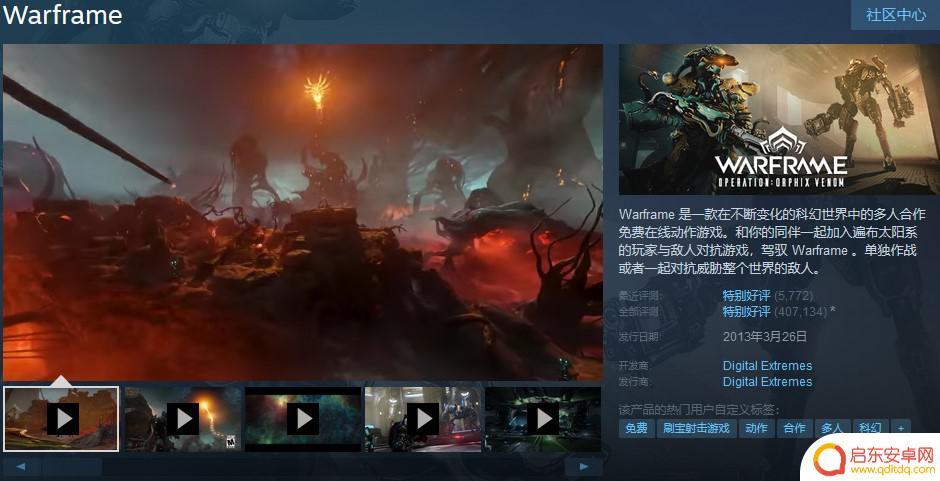
Task: Select the 动作 tag
Action: (x=757, y=428)
